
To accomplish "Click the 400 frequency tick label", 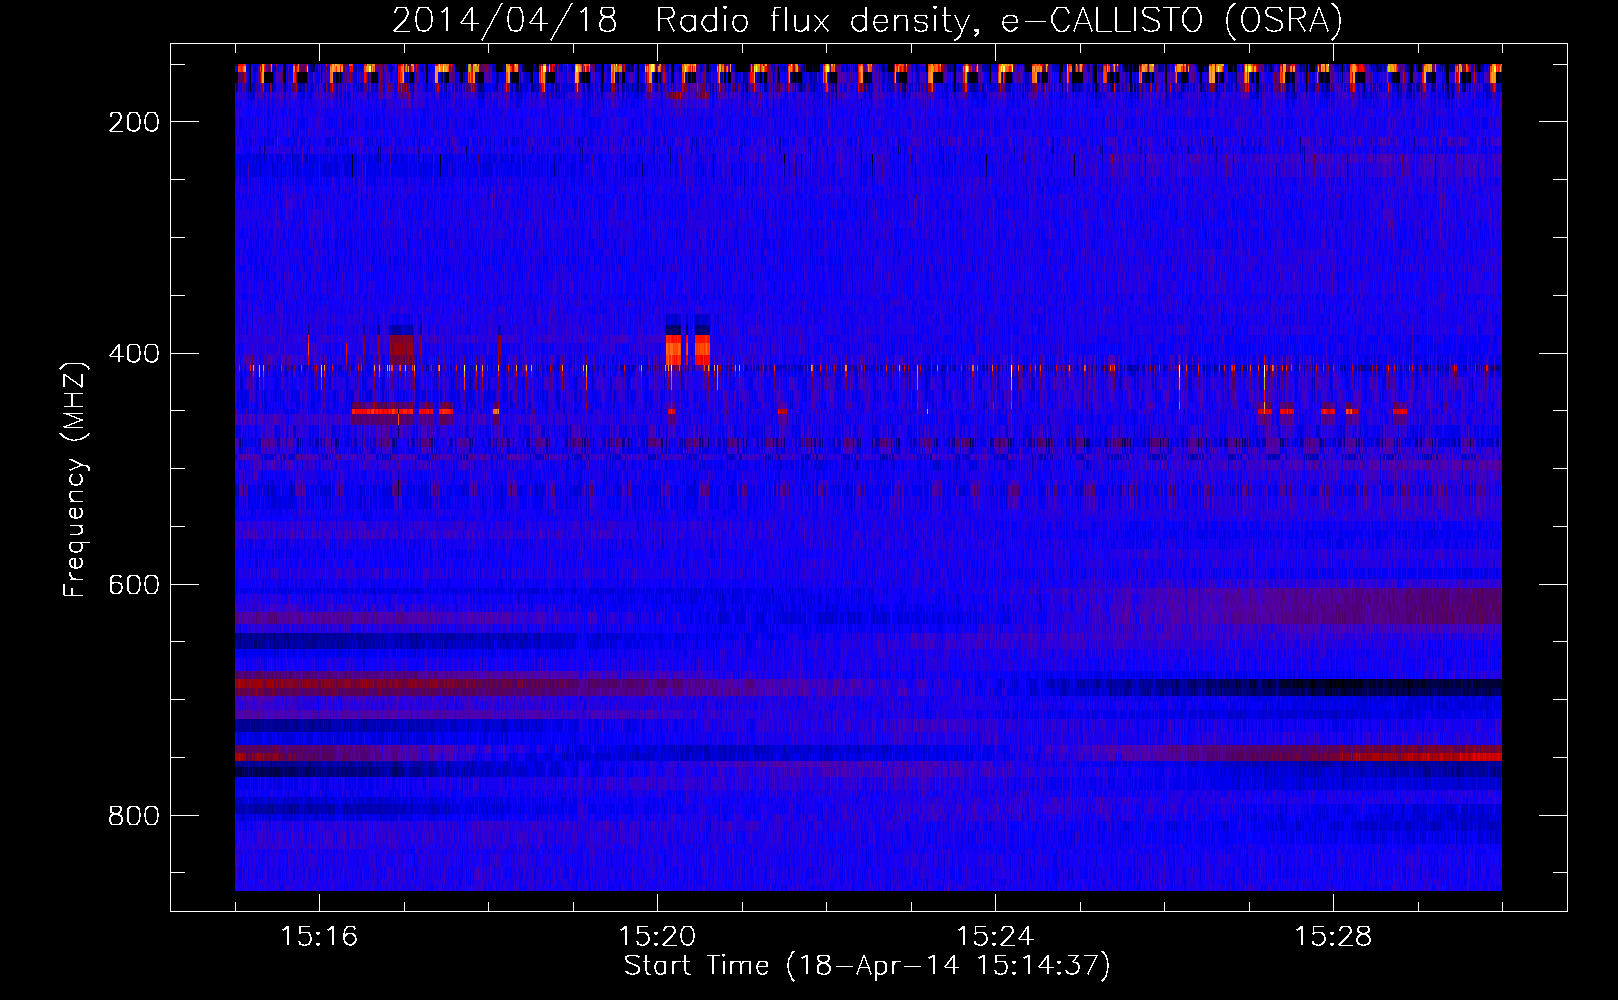I will 134,354.
